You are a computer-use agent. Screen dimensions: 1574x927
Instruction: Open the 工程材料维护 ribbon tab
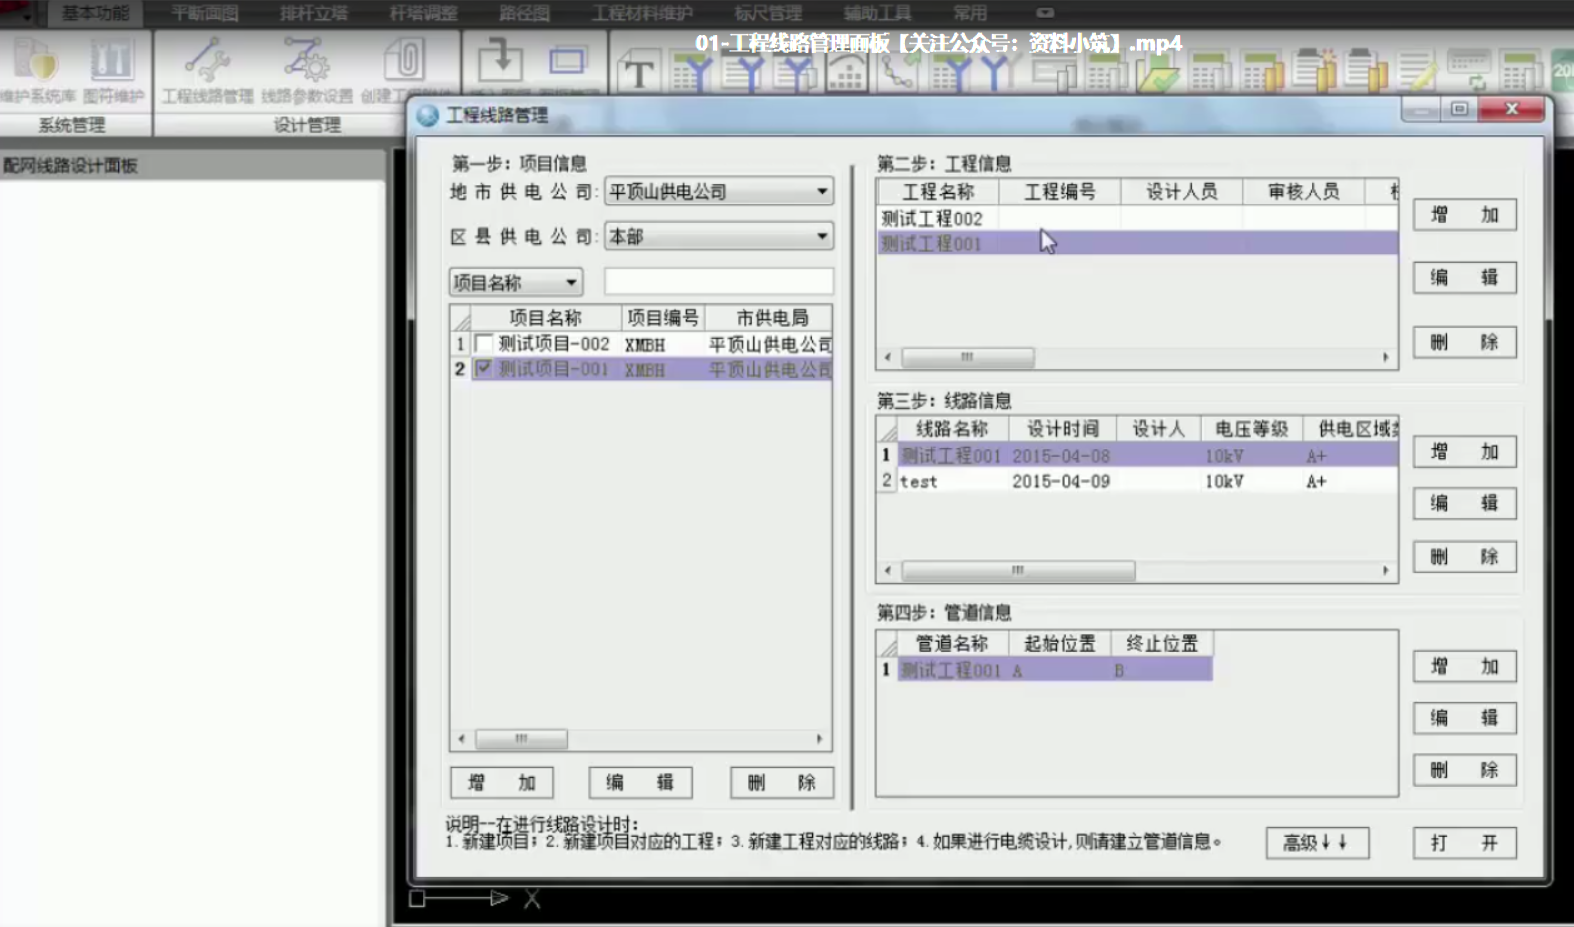(x=641, y=13)
